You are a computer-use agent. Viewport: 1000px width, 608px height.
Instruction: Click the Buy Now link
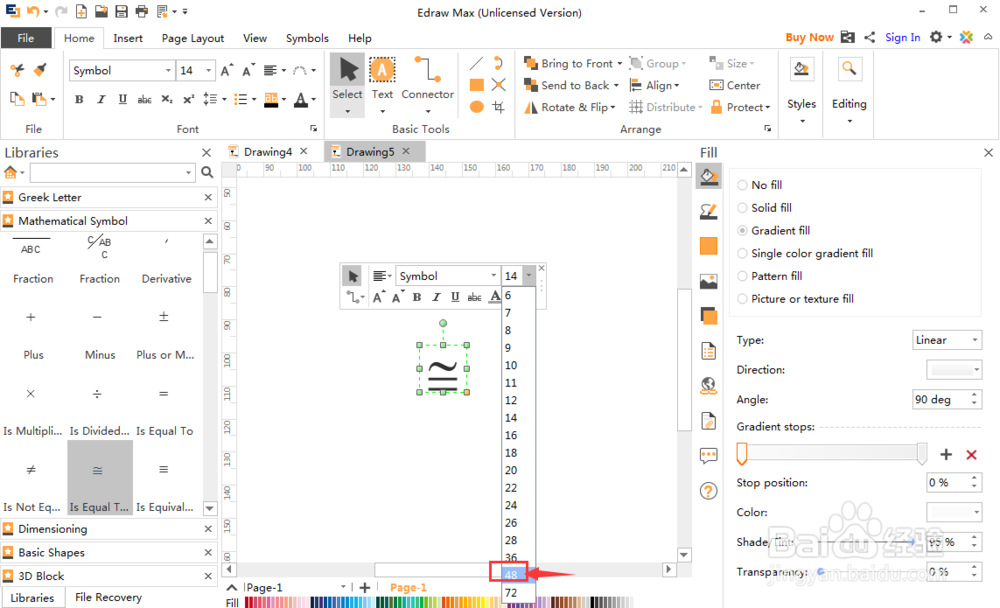pyautogui.click(x=809, y=37)
